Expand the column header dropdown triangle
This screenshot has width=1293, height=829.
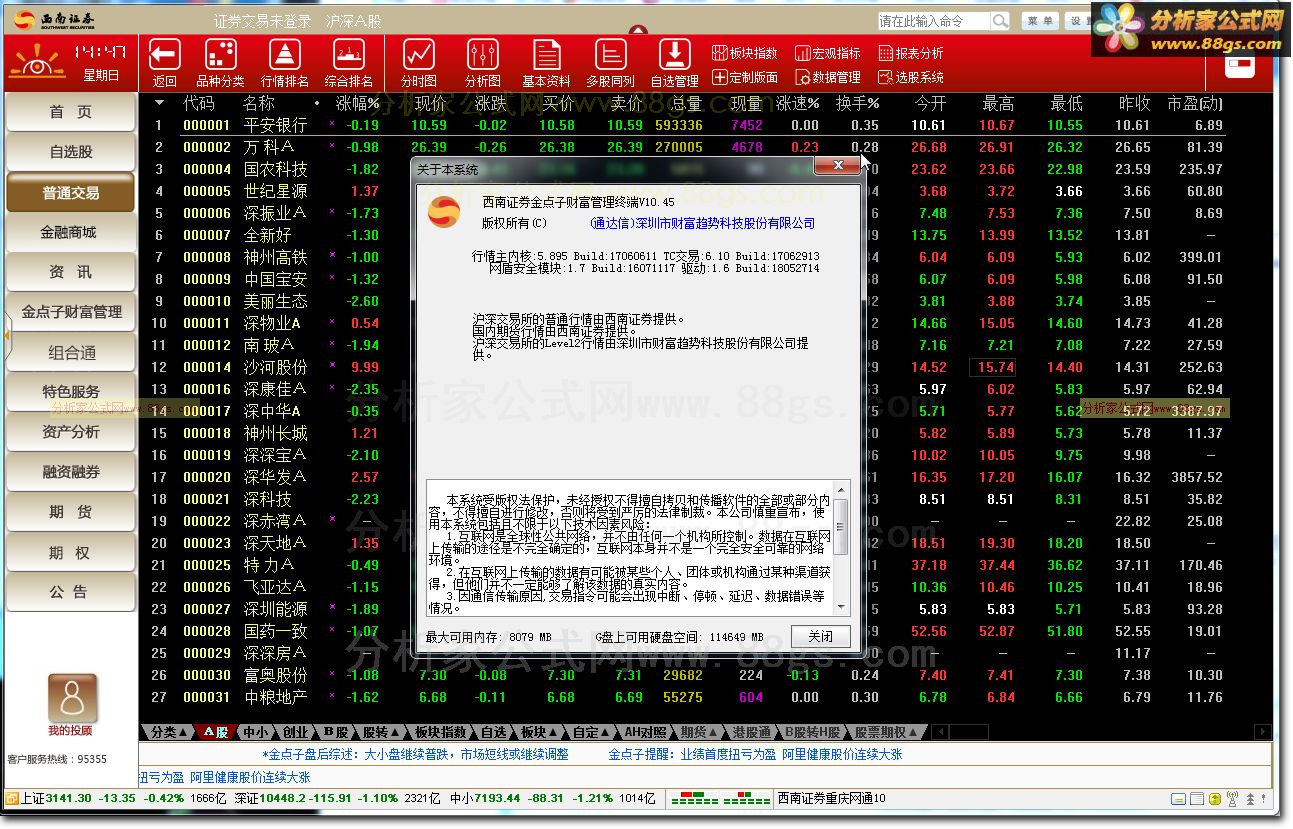(160, 103)
